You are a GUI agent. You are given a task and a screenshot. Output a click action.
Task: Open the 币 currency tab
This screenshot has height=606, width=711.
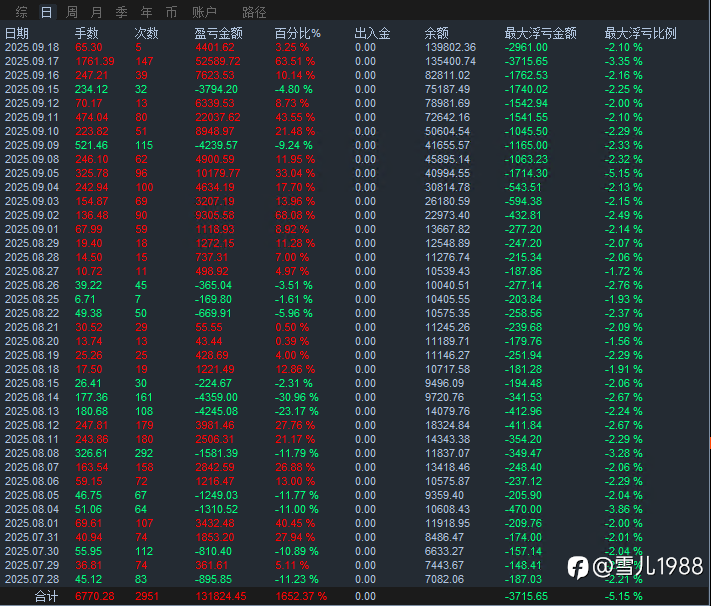coord(171,12)
